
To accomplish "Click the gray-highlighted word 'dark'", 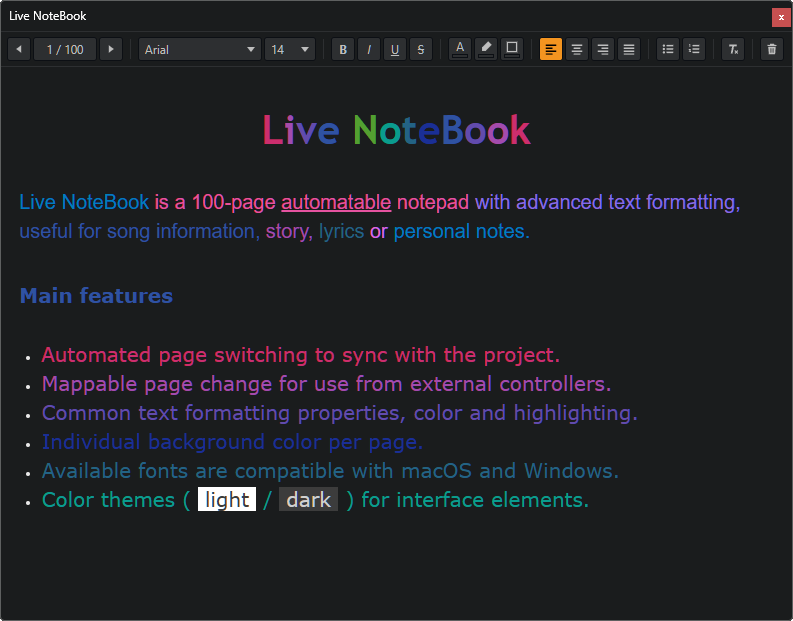I will click(309, 500).
